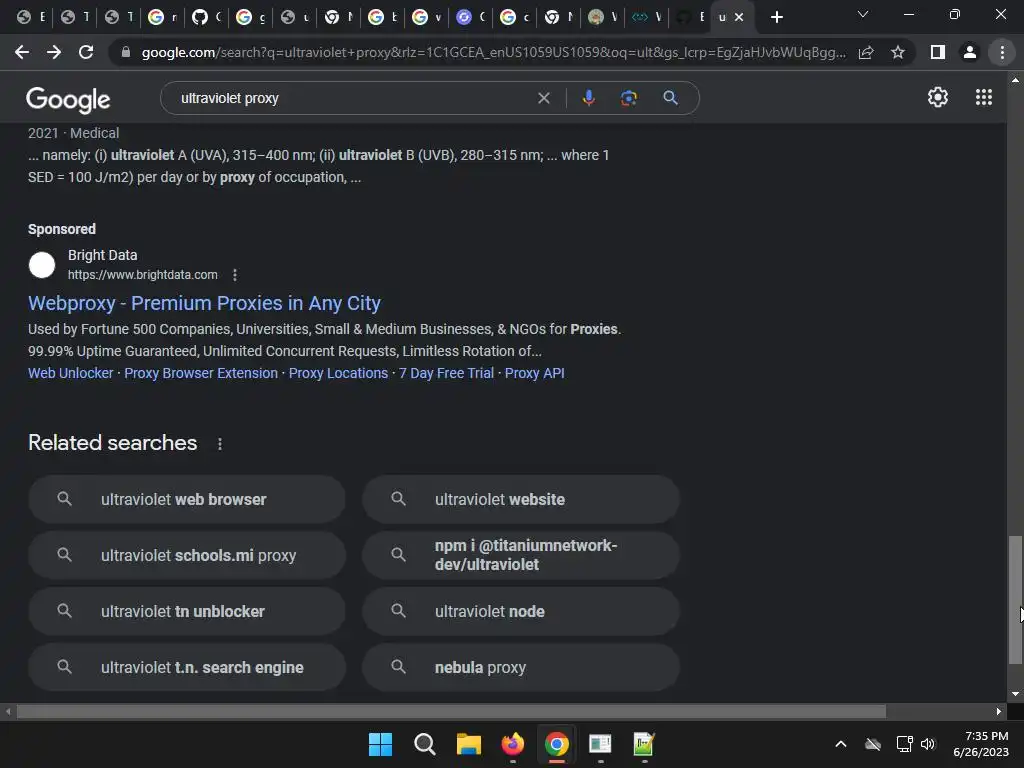1024x768 pixels.
Task: Open ad options next to brightdata.com
Action: coord(235,275)
